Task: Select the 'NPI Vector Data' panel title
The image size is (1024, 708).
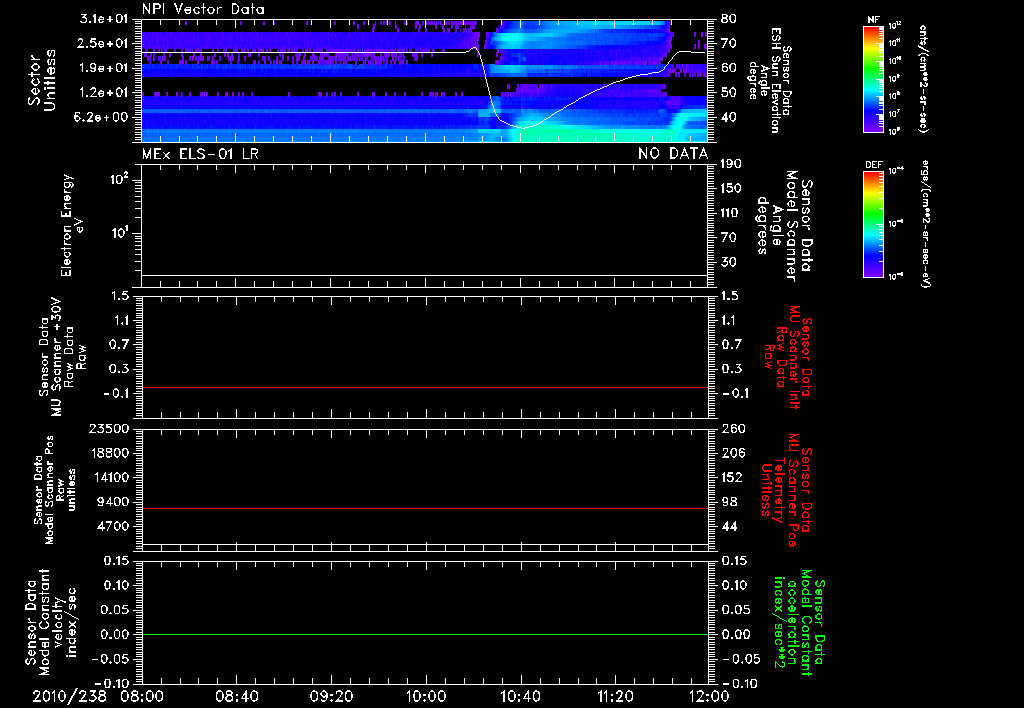Action: click(203, 9)
